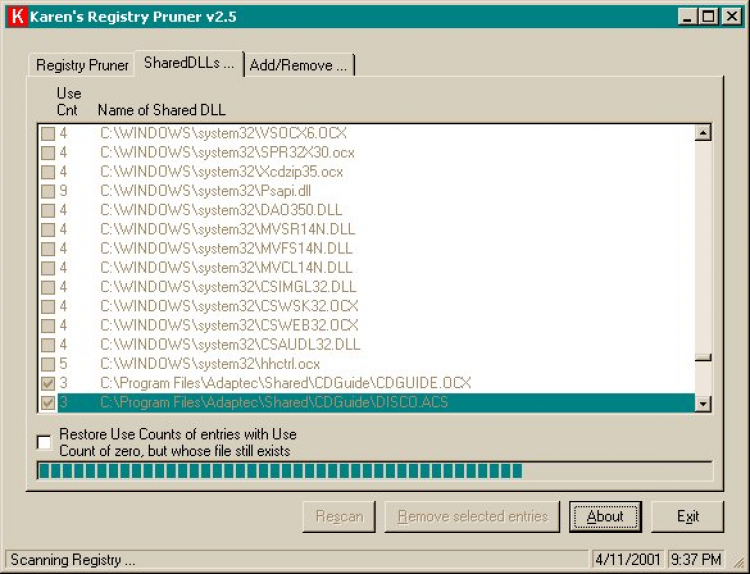Click the list scrollbar thumb

point(703,357)
